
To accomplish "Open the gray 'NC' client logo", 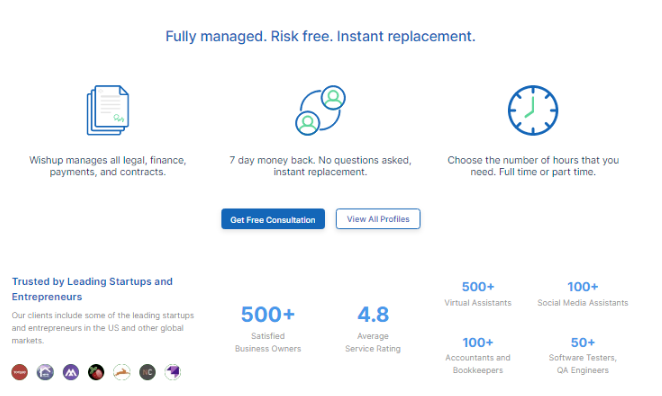I will [147, 372].
